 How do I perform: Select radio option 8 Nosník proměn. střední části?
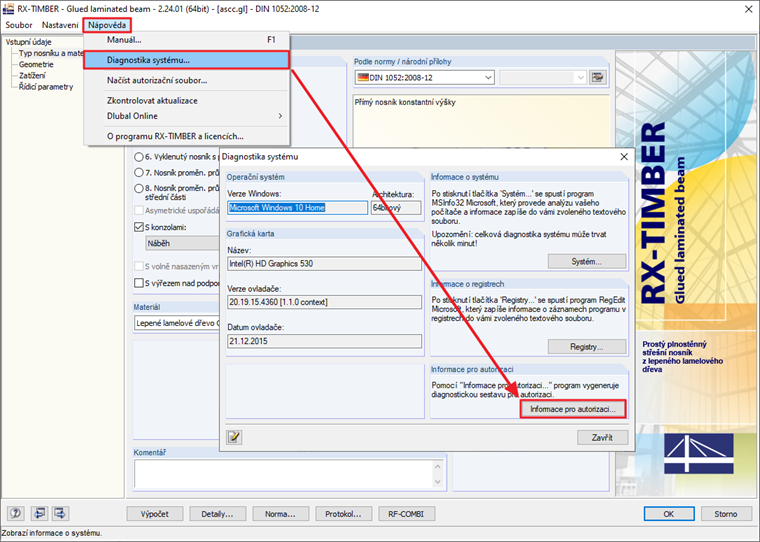pyautogui.click(x=139, y=188)
